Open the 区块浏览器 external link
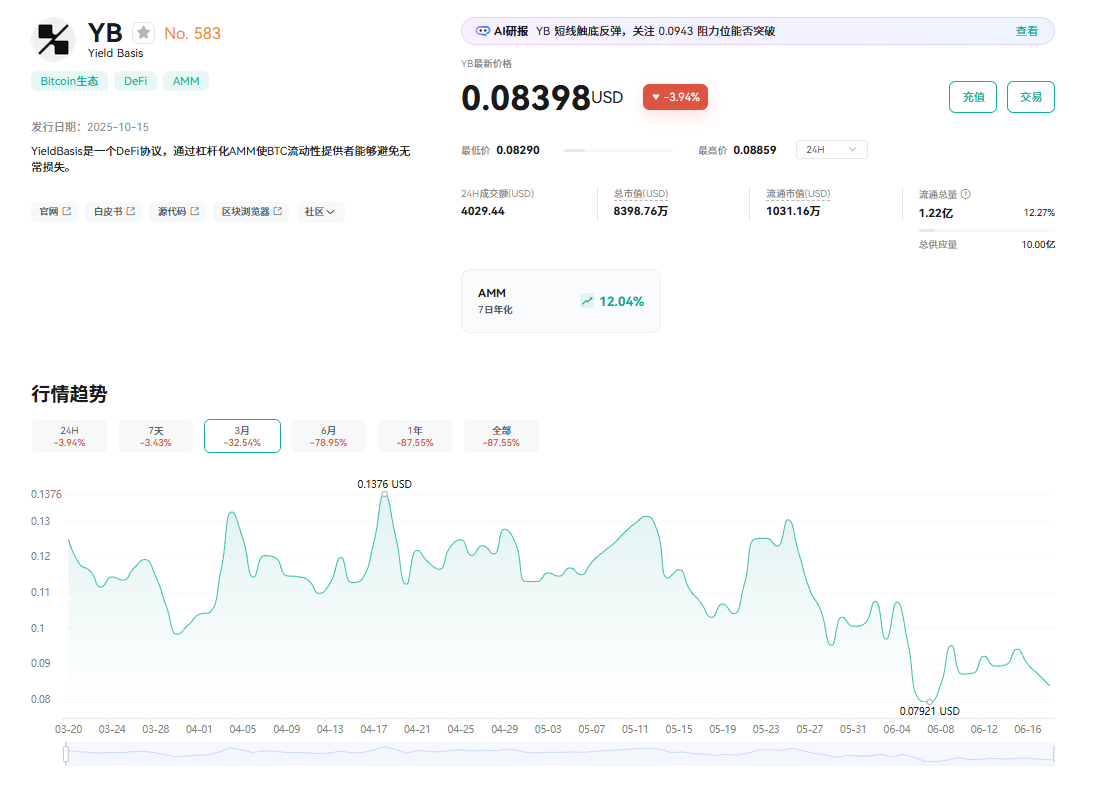The image size is (1119, 805). click(251, 212)
